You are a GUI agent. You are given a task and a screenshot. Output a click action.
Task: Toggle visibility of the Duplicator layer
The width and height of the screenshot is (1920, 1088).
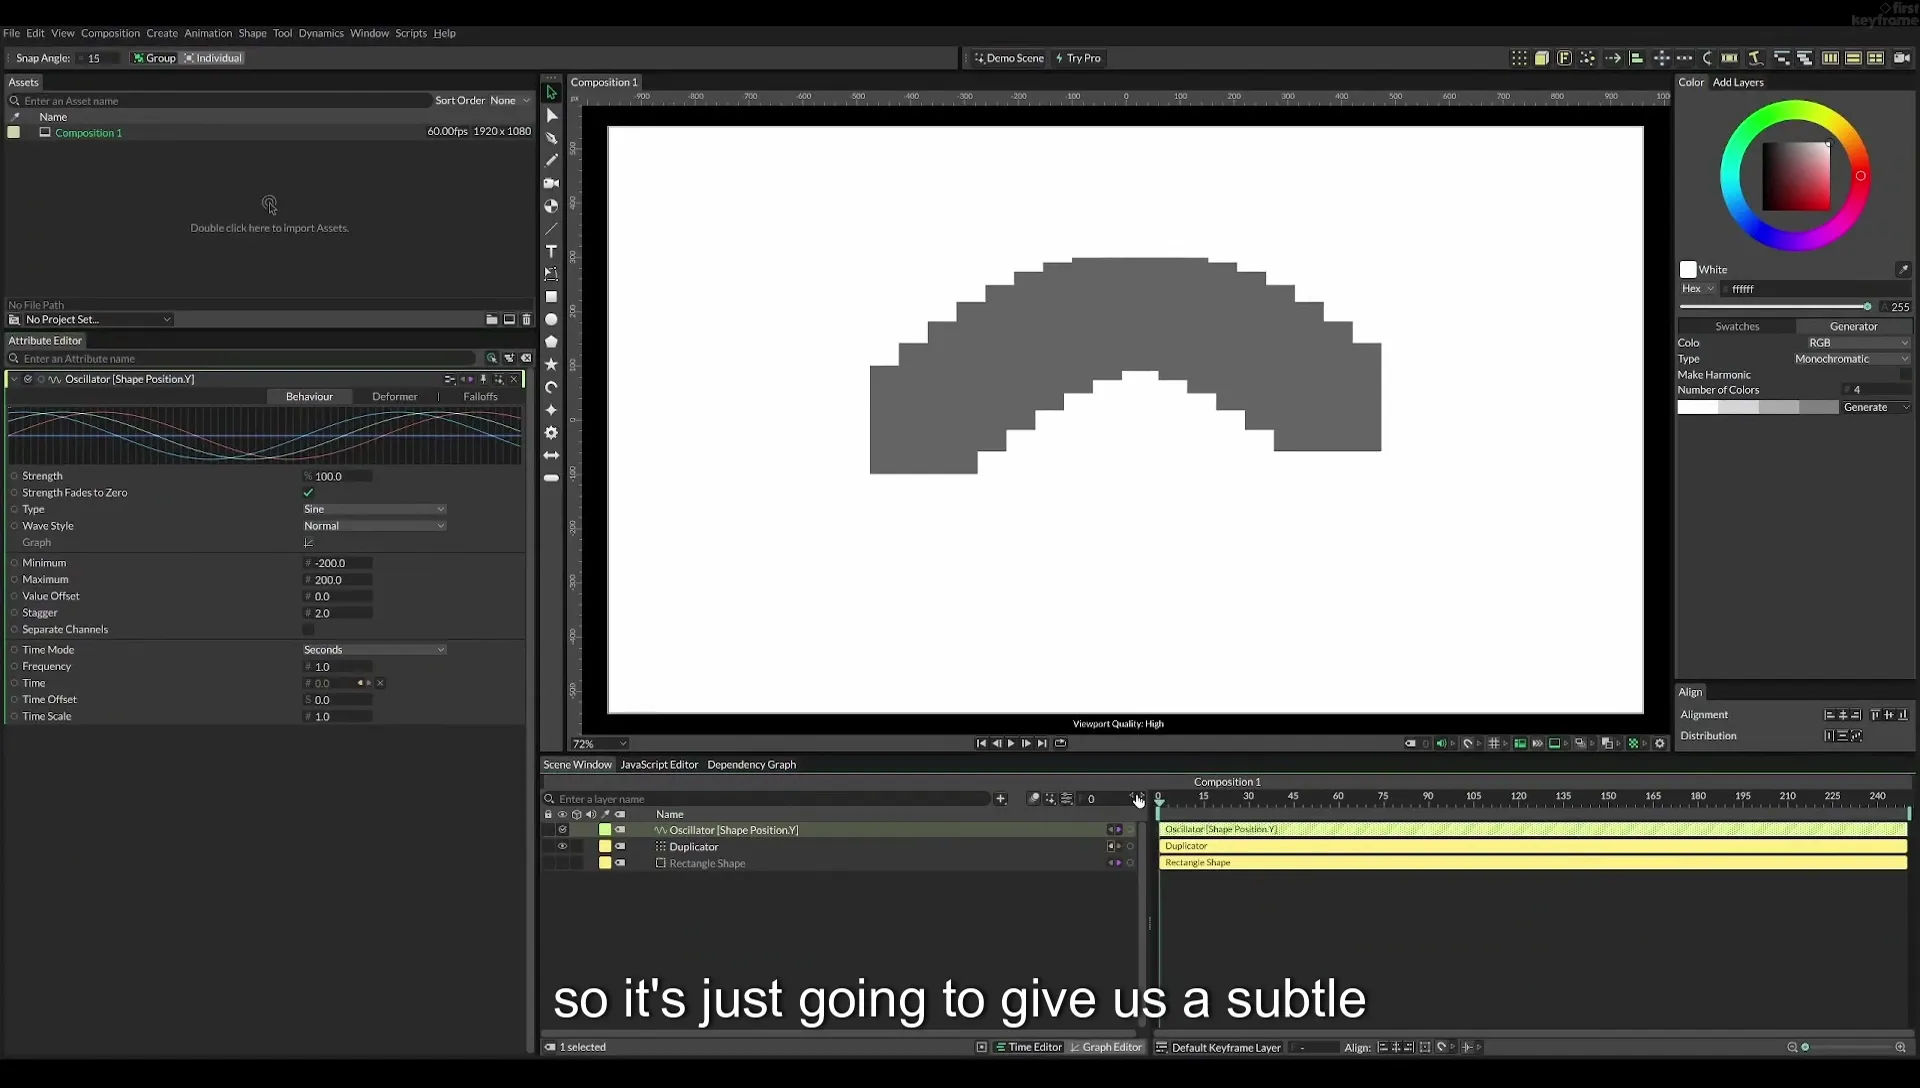tap(562, 847)
